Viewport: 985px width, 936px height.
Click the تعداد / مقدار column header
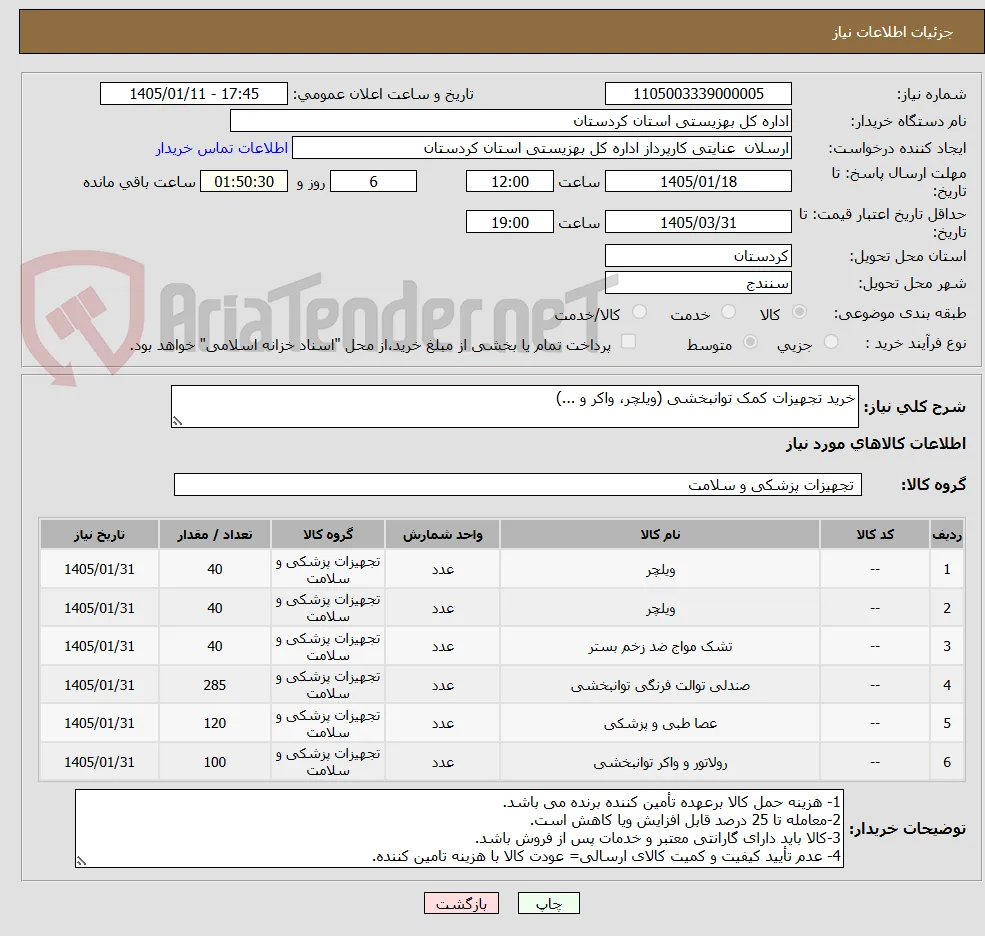pos(214,535)
